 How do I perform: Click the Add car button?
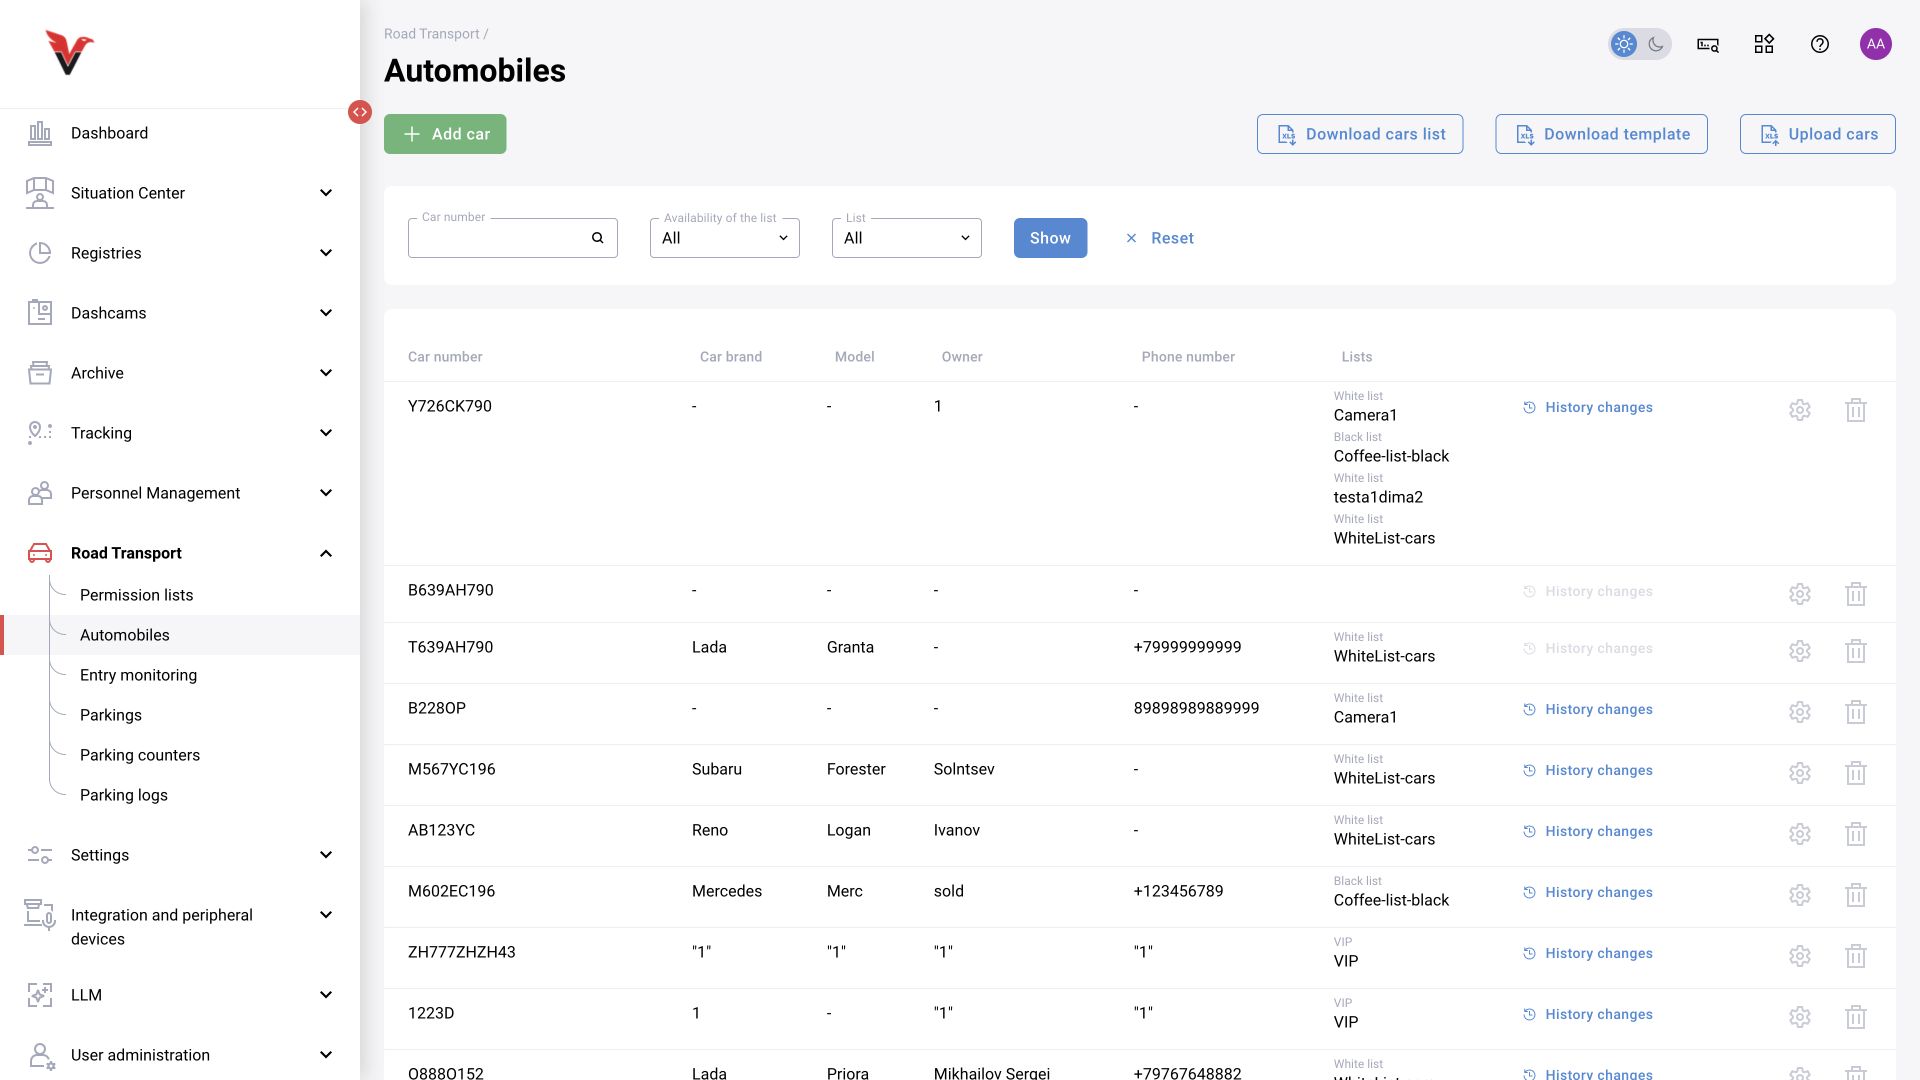(445, 134)
